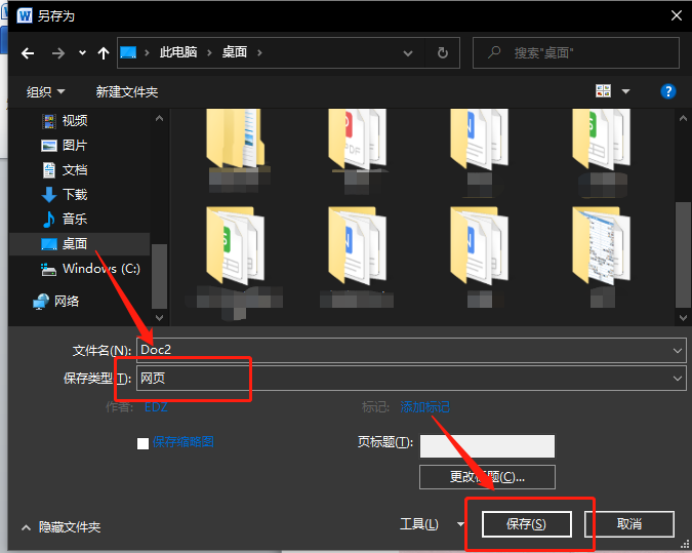Select 文档 in the navigation pane
The image size is (692, 553).
pyautogui.click(x=74, y=170)
